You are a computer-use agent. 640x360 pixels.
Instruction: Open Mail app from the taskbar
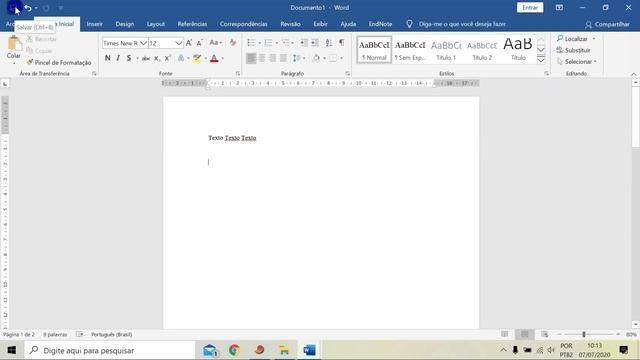(210, 350)
